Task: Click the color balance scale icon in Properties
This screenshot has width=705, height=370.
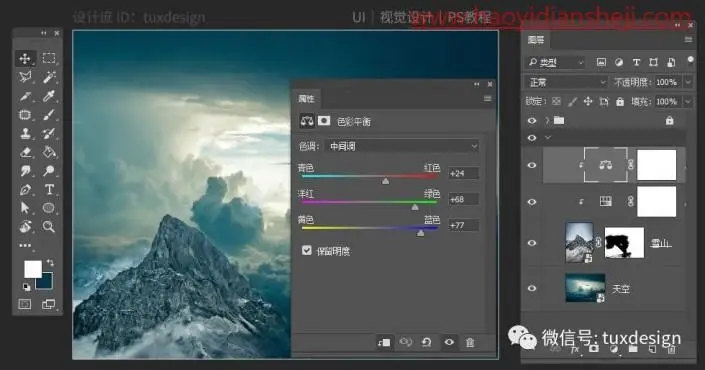Action: (307, 121)
